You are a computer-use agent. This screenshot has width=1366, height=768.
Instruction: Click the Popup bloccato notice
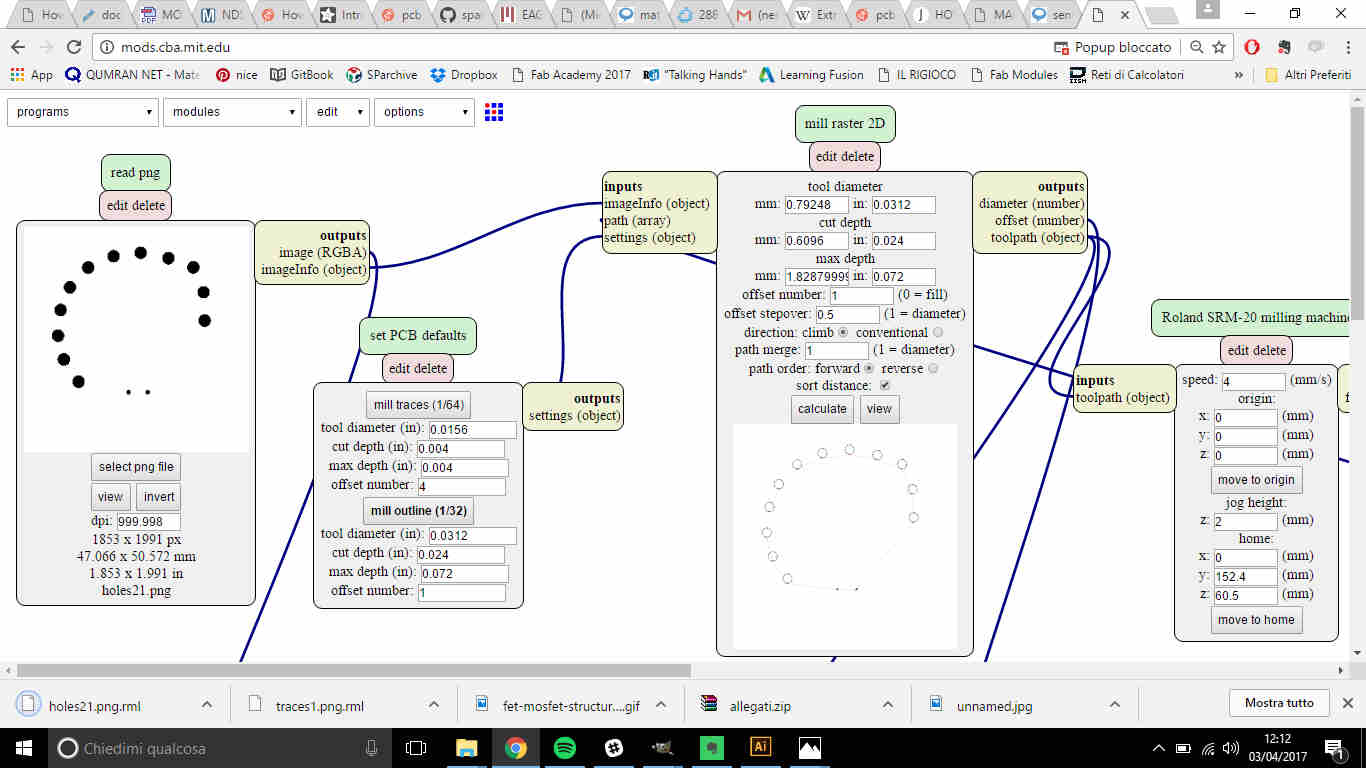coord(1113,47)
